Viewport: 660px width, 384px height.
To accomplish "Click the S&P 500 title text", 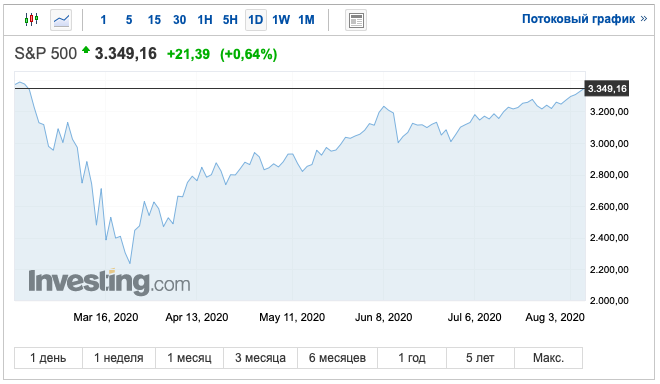I will coord(45,54).
